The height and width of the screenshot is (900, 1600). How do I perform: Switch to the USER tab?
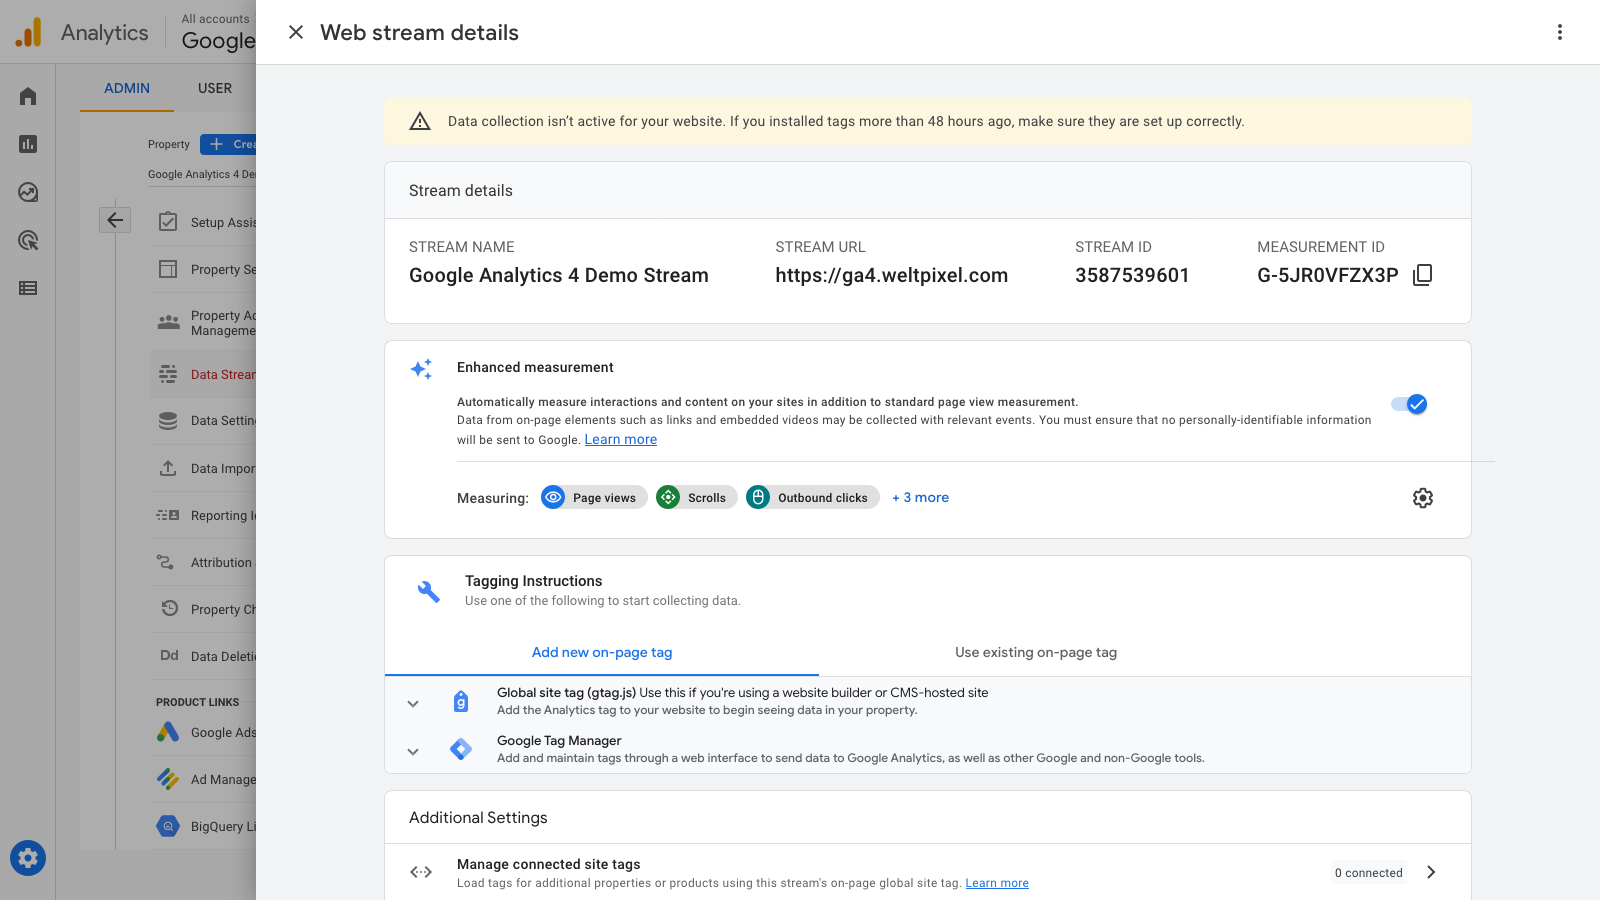click(x=215, y=88)
